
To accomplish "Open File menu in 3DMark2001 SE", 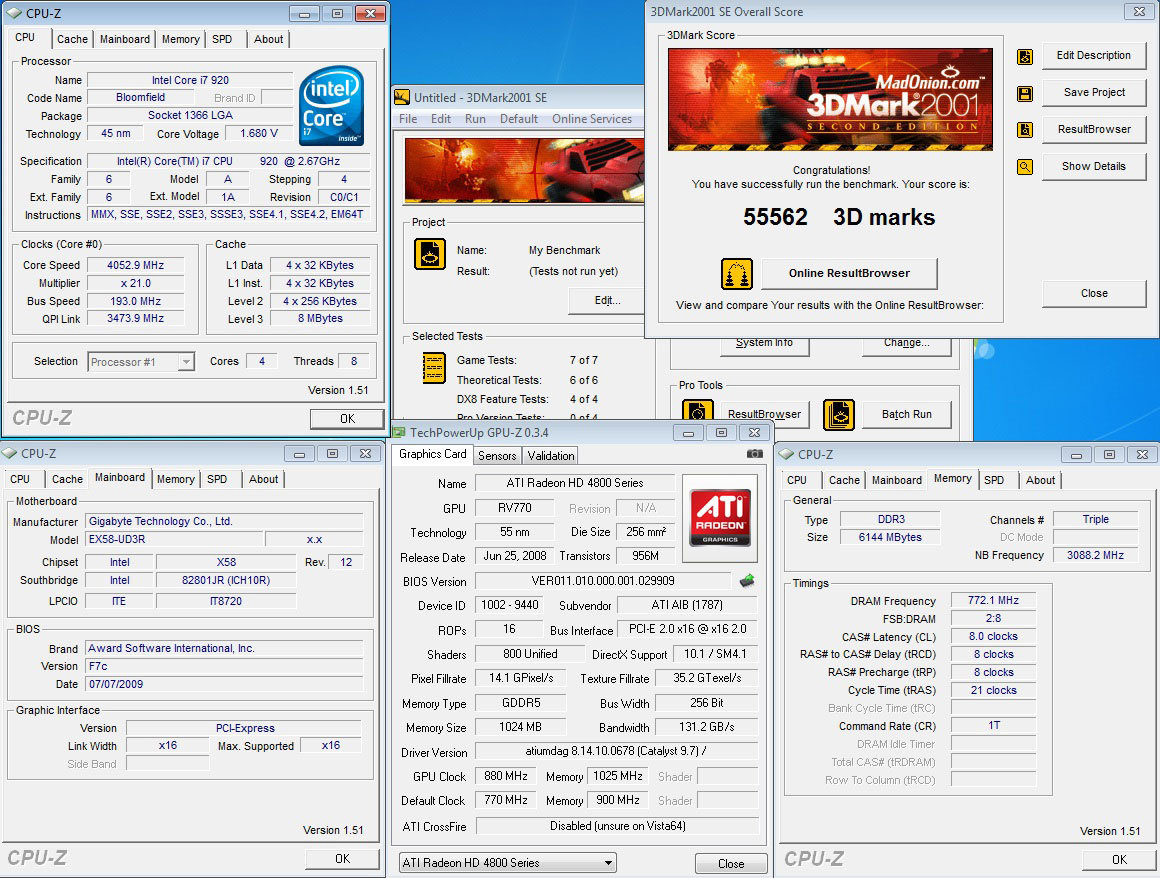I will point(408,119).
